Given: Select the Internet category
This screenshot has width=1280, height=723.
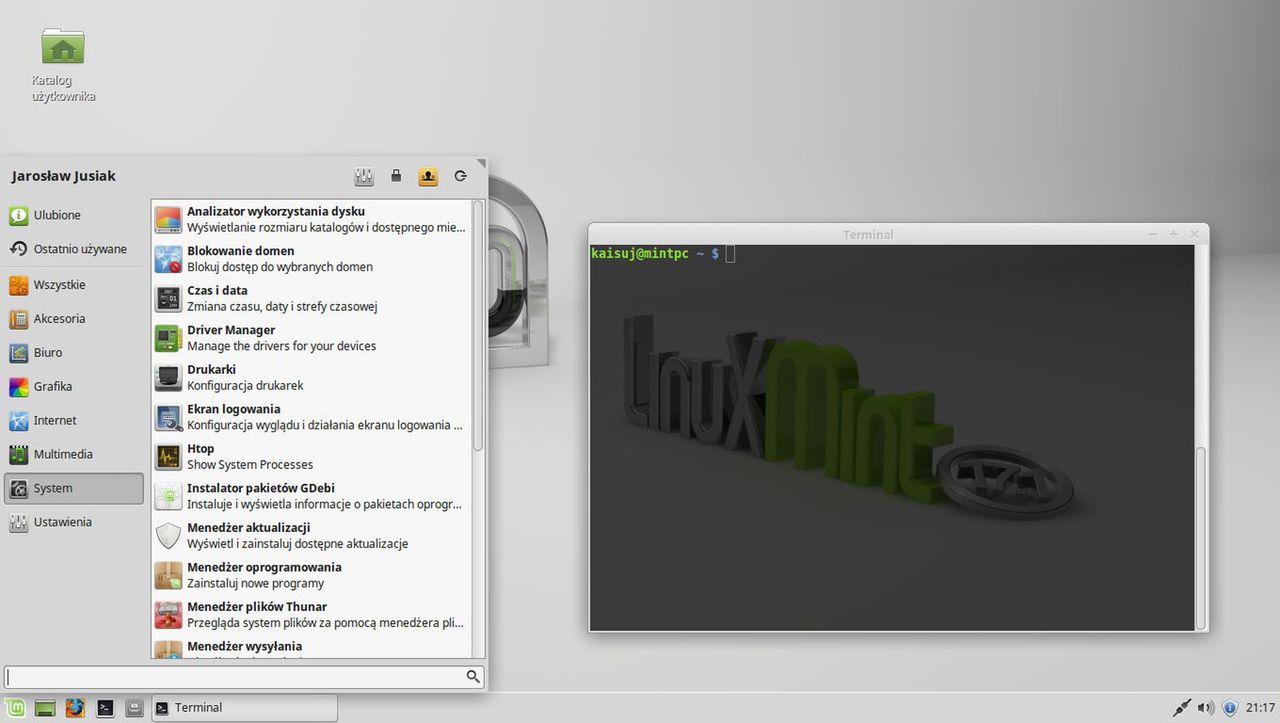Looking at the screenshot, I should pos(74,421).
